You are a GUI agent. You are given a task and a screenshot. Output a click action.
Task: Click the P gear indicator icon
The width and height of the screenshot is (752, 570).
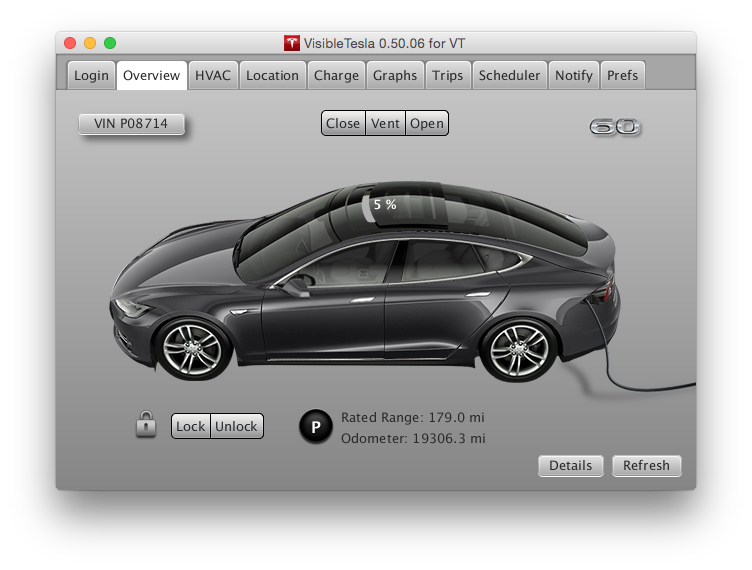coord(316,426)
